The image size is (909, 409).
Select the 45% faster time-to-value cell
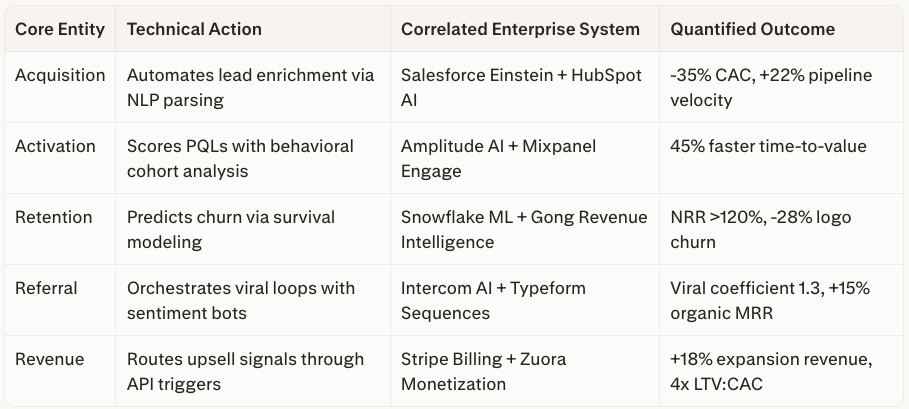pos(768,146)
